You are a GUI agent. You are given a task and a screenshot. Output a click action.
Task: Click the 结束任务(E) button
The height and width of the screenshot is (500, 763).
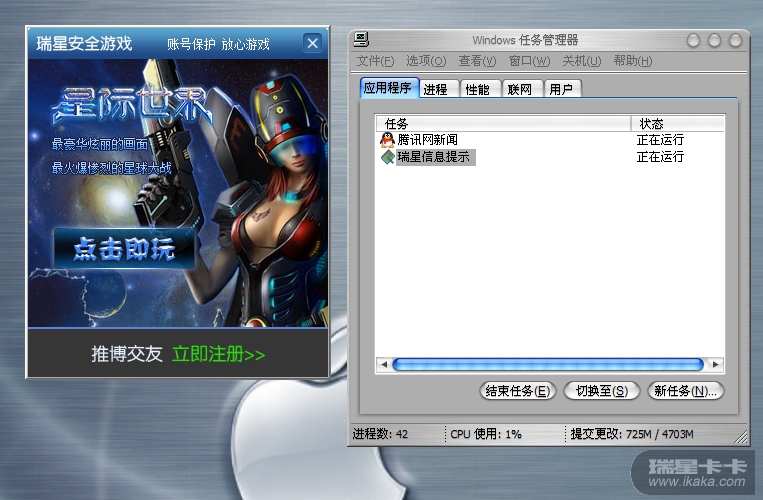tap(517, 391)
